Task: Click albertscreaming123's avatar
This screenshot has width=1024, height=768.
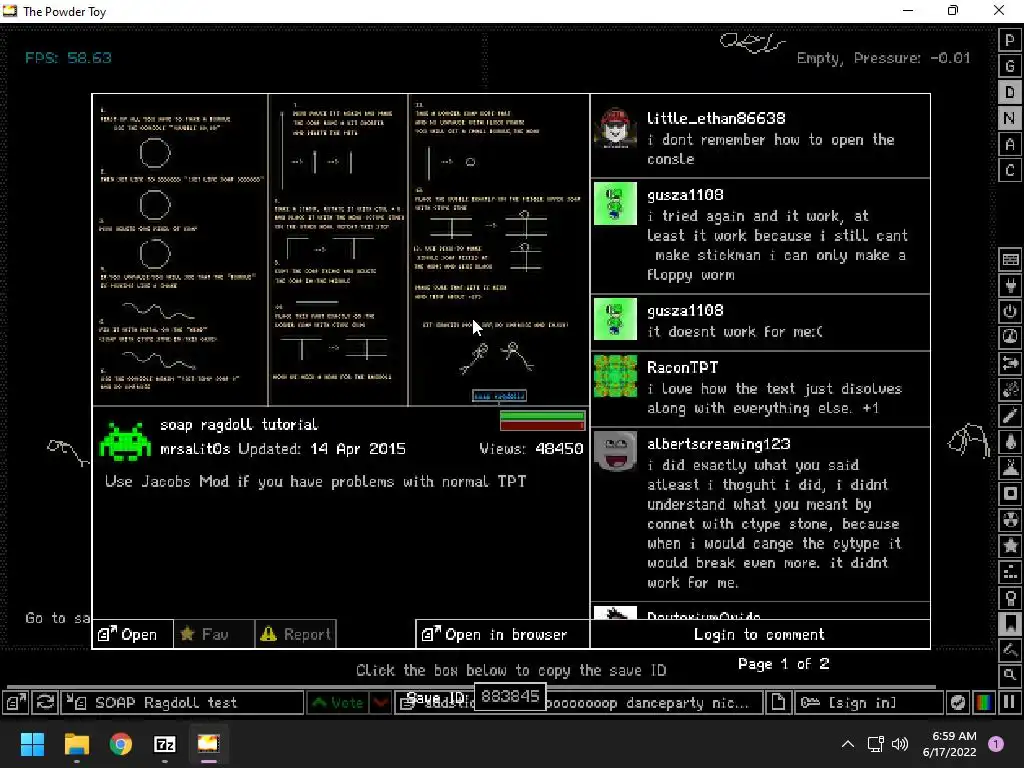Action: click(615, 451)
